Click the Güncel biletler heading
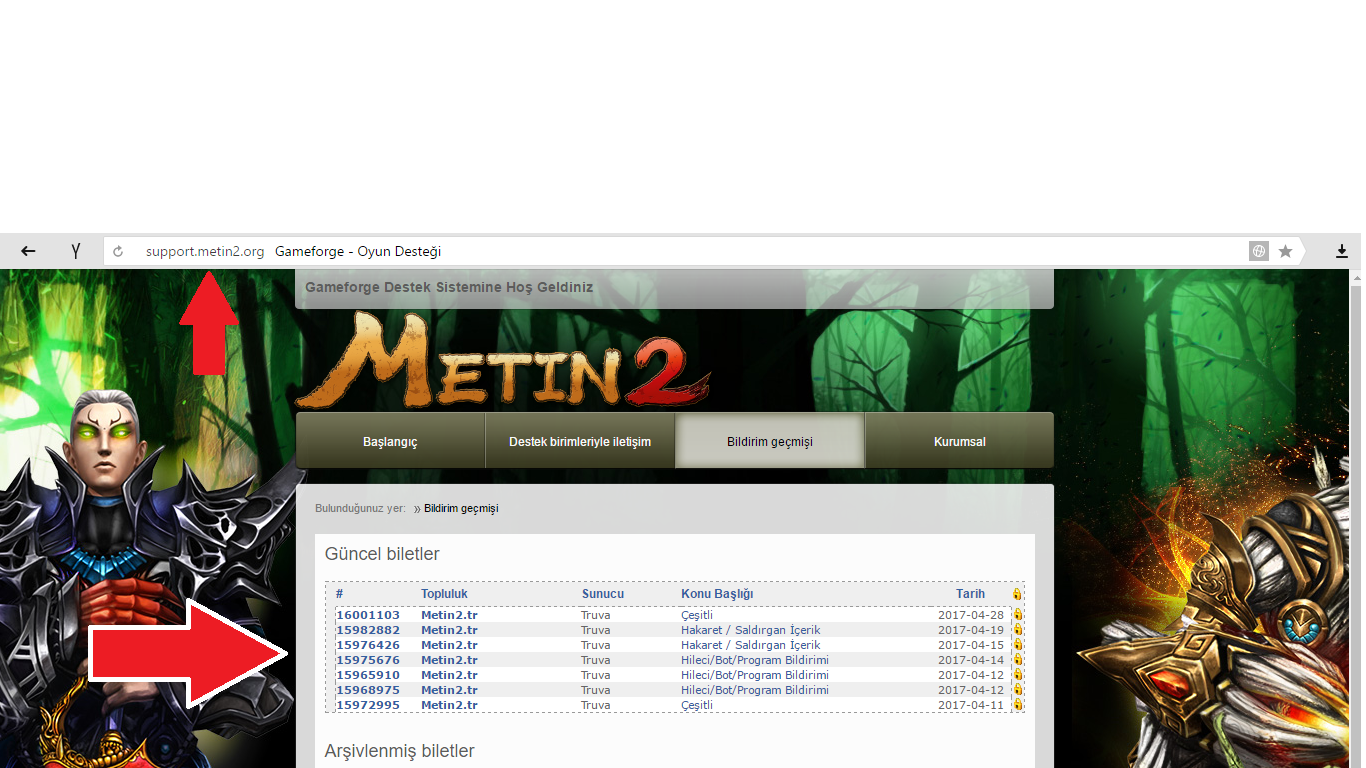1366x768 pixels. [382, 554]
